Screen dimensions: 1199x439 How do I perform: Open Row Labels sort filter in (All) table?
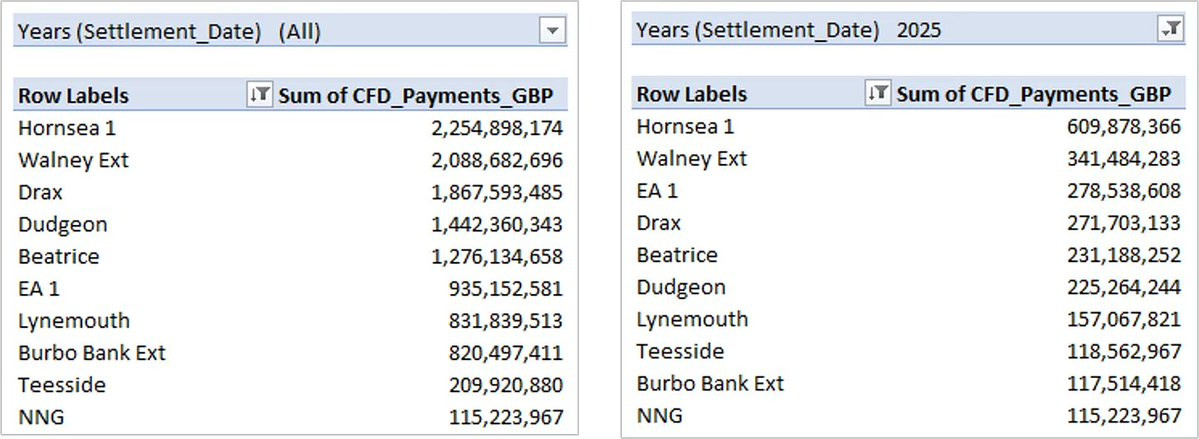click(x=260, y=95)
